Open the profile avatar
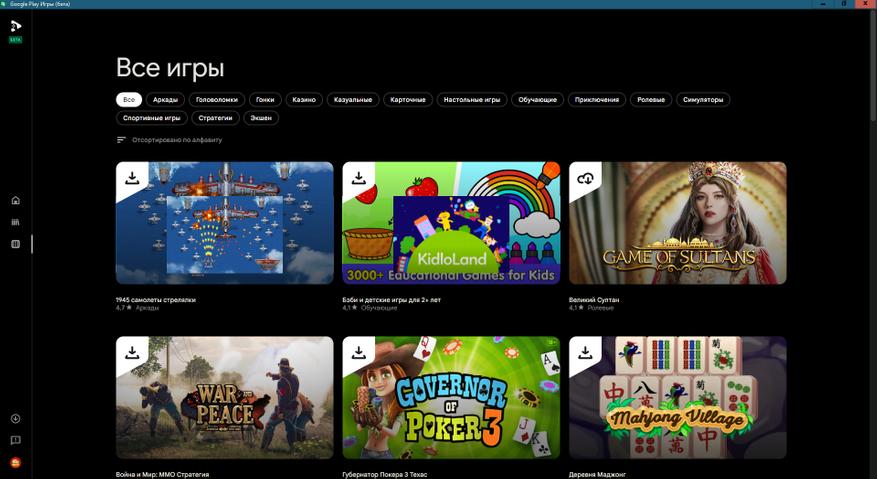This screenshot has width=877, height=479. (x=16, y=463)
